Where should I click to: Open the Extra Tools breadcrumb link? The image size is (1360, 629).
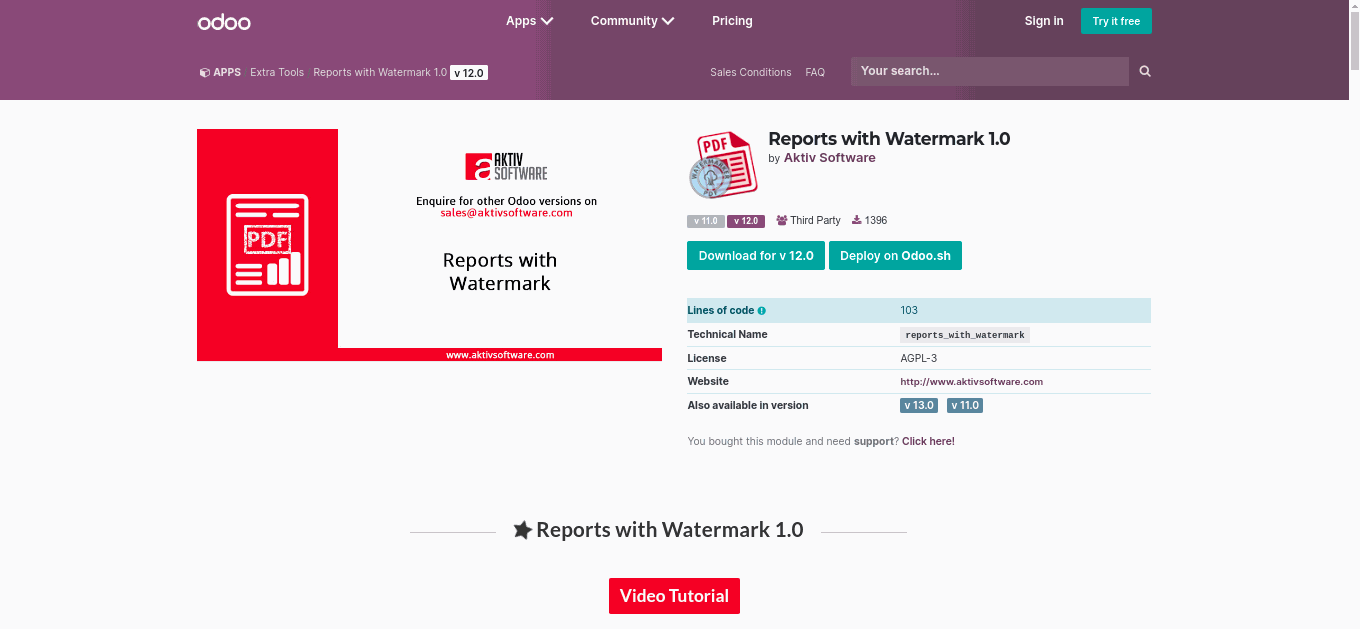[x=277, y=73]
